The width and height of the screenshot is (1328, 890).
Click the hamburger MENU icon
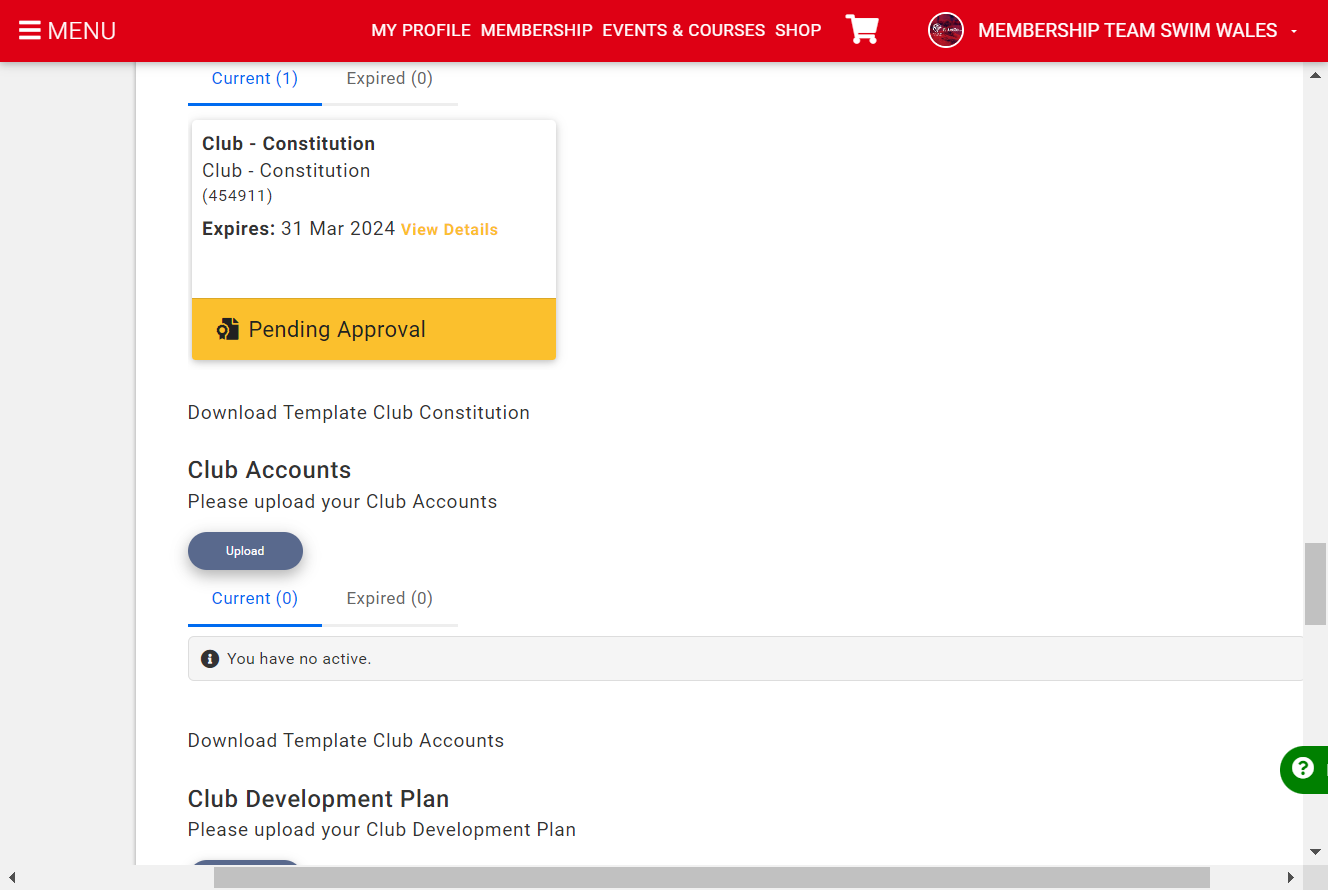tap(29, 31)
